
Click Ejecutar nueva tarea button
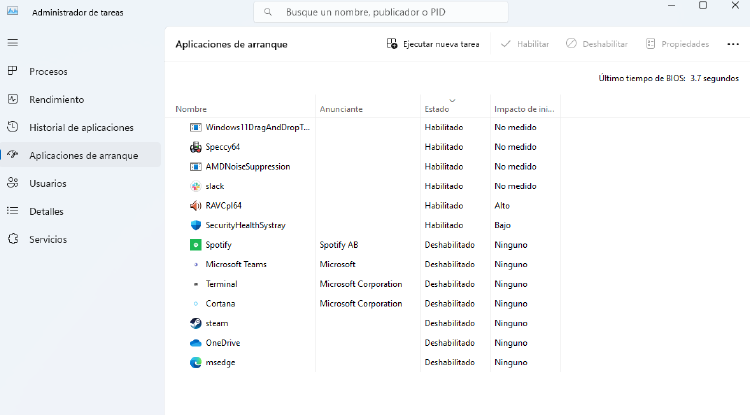coord(433,44)
